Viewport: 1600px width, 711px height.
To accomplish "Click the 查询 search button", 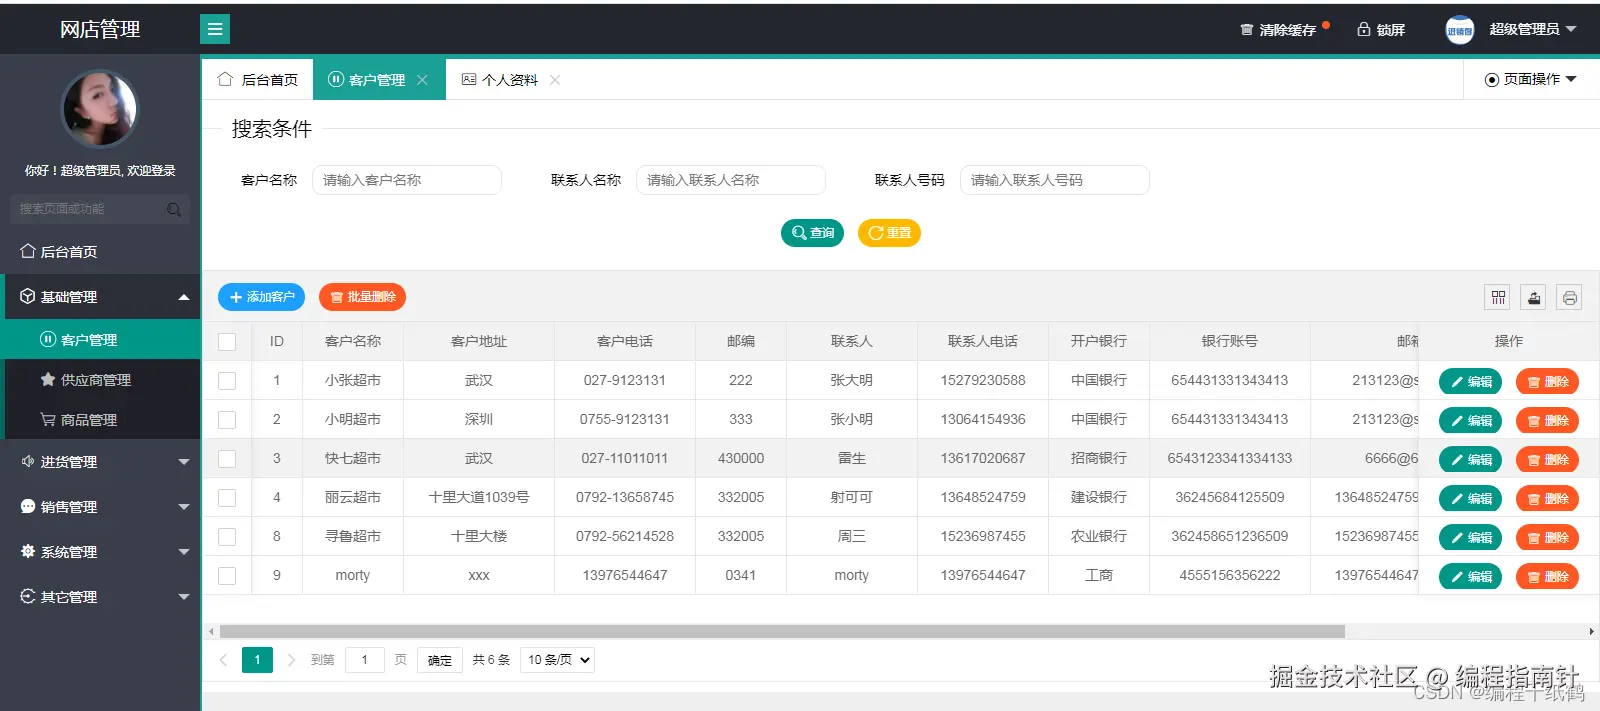I will click(812, 233).
